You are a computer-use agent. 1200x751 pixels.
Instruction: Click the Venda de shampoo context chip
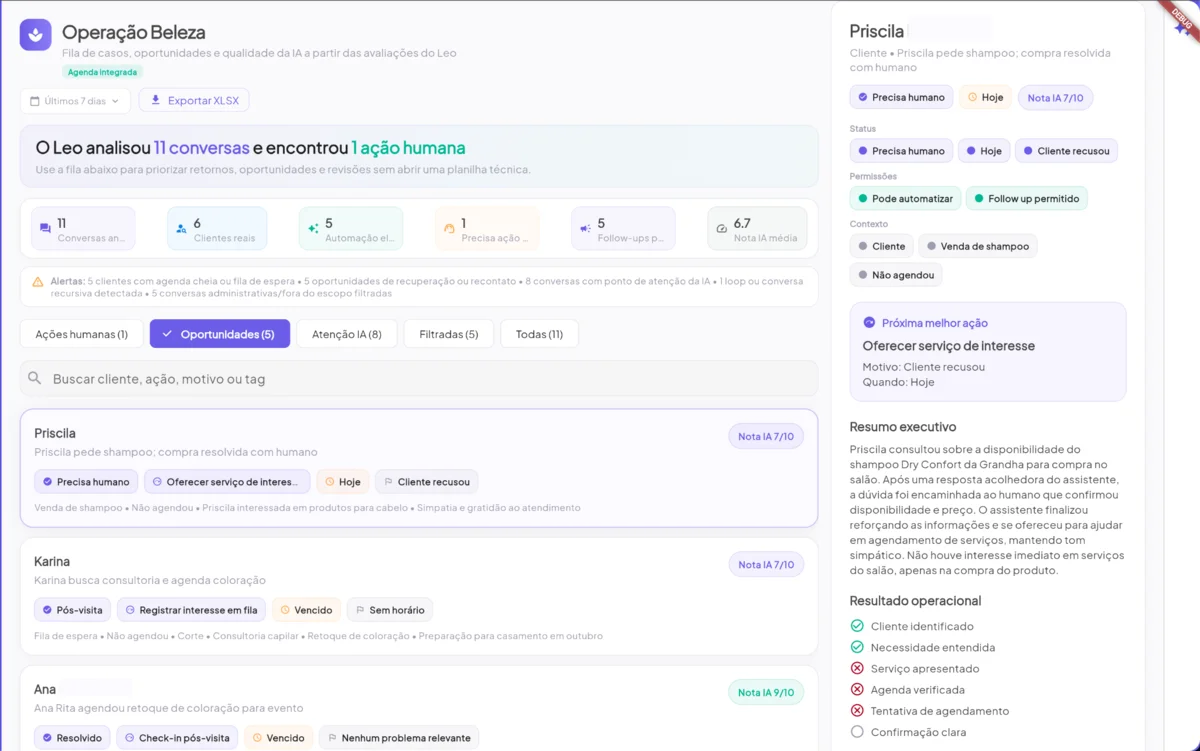click(978, 246)
